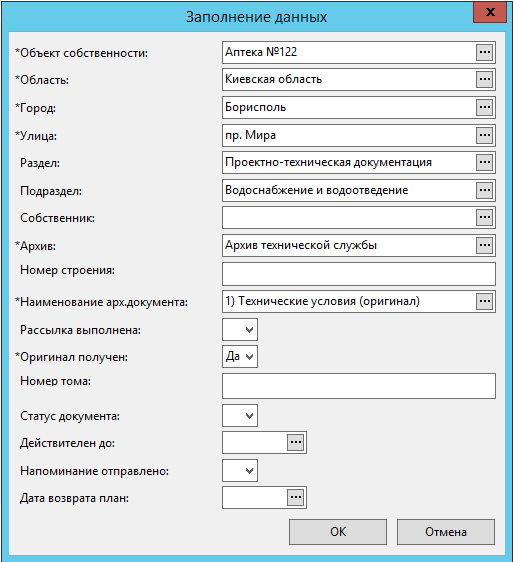This screenshot has height=562, width=513.
Task: Close the Заполнение данных dialog
Action: point(490,12)
